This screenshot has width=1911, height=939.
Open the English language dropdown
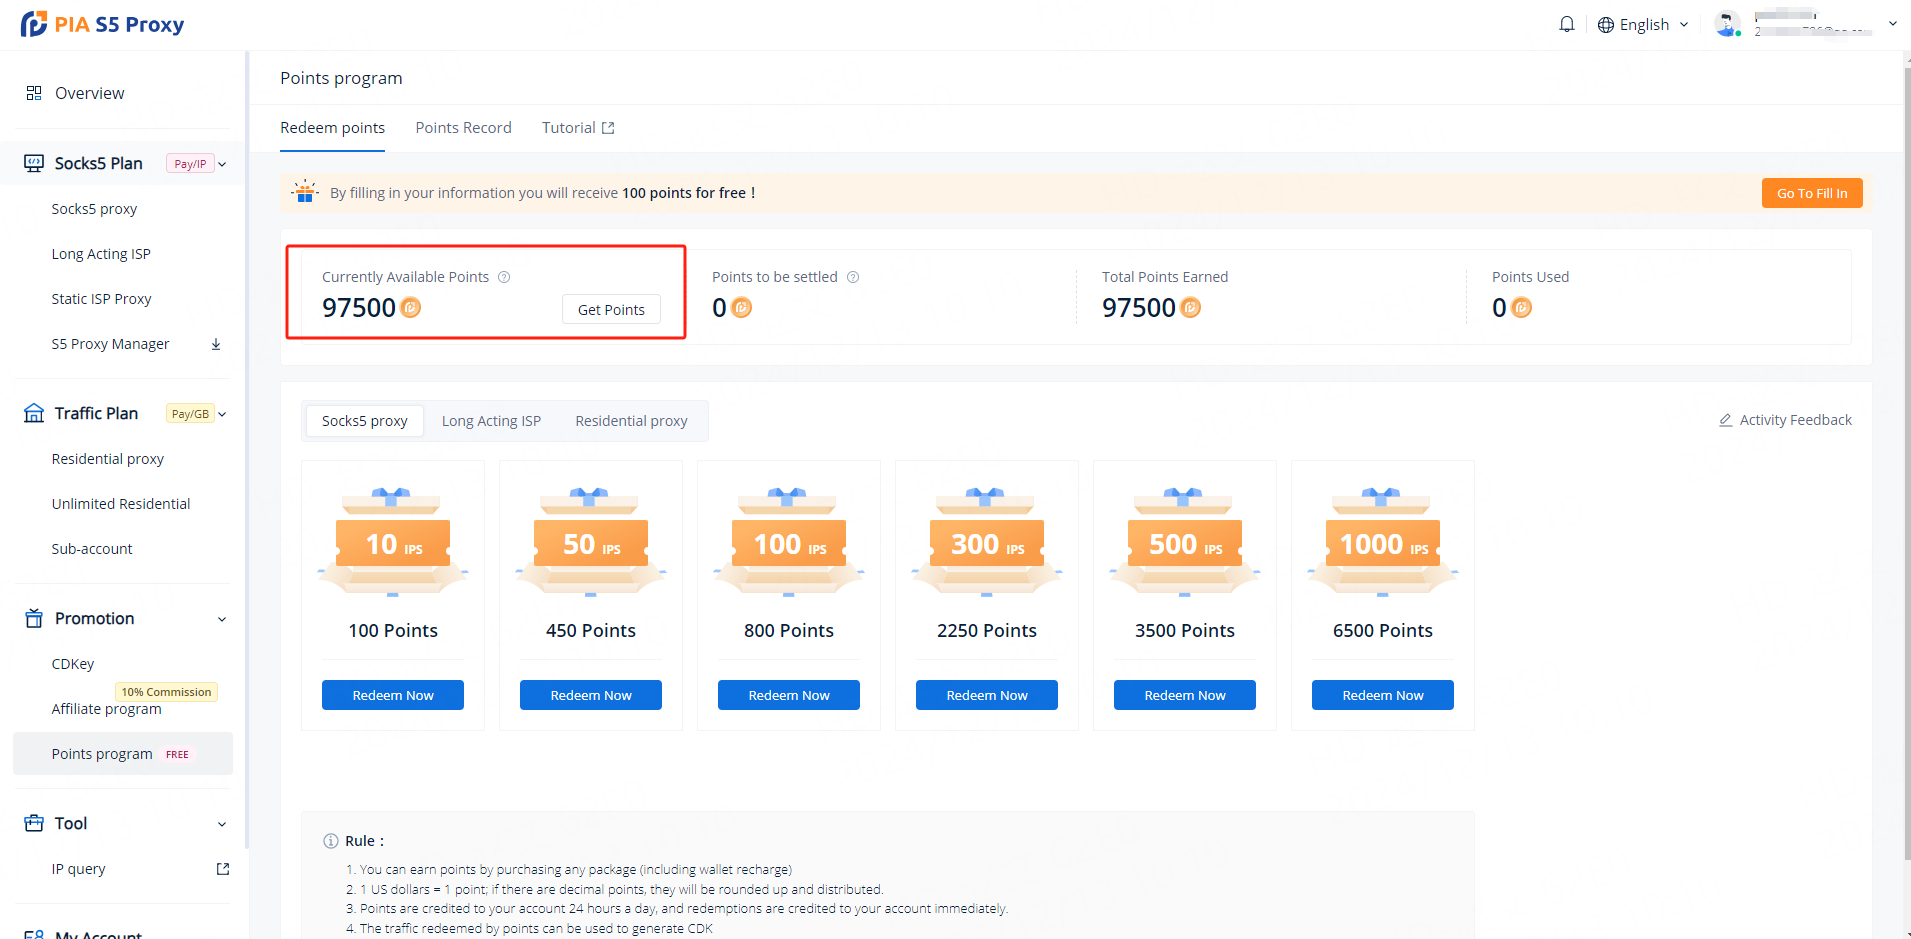pyautogui.click(x=1644, y=24)
